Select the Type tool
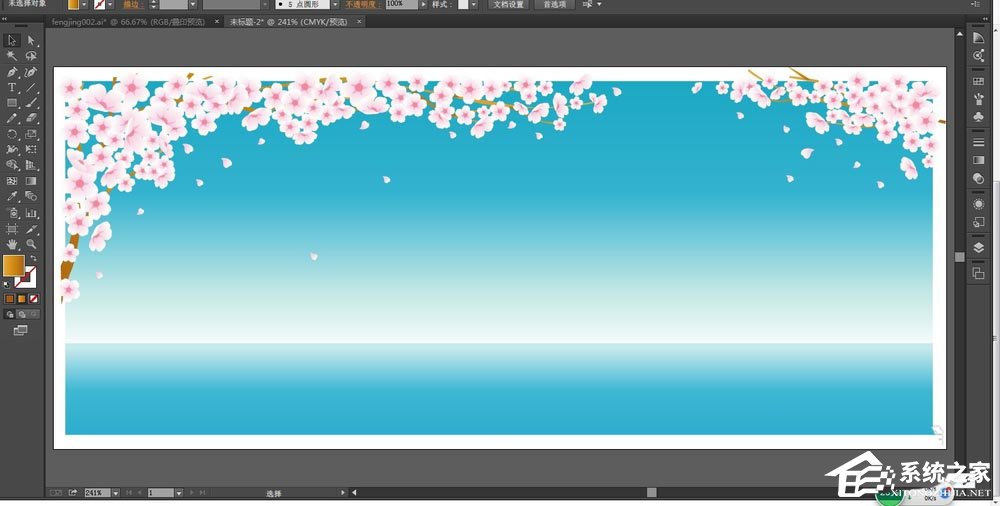 [12, 88]
